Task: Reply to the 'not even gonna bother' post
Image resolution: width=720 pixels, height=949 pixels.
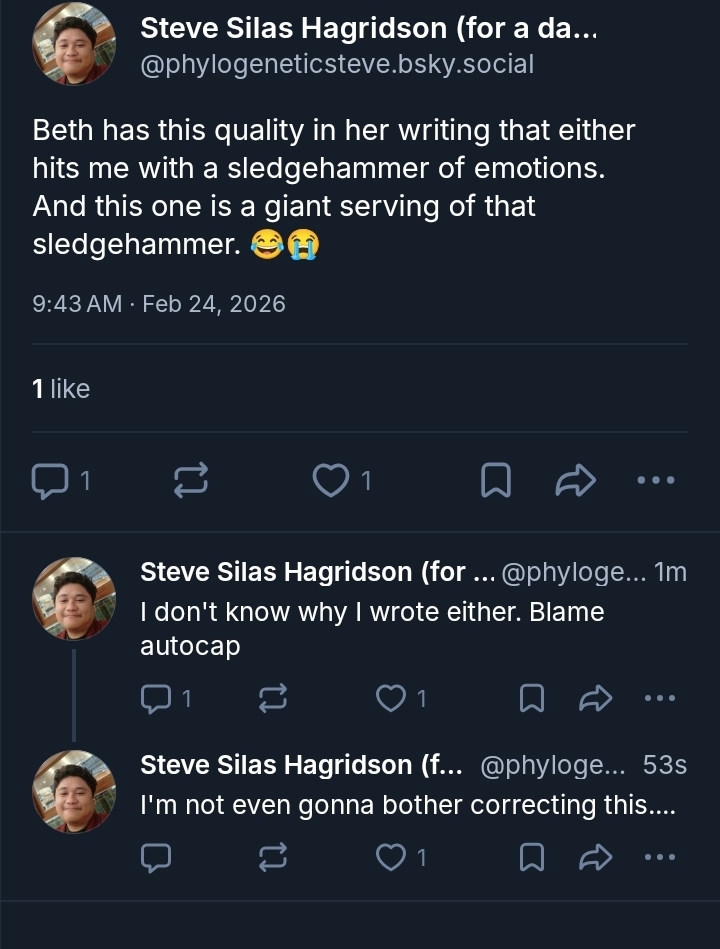Action: [156, 857]
